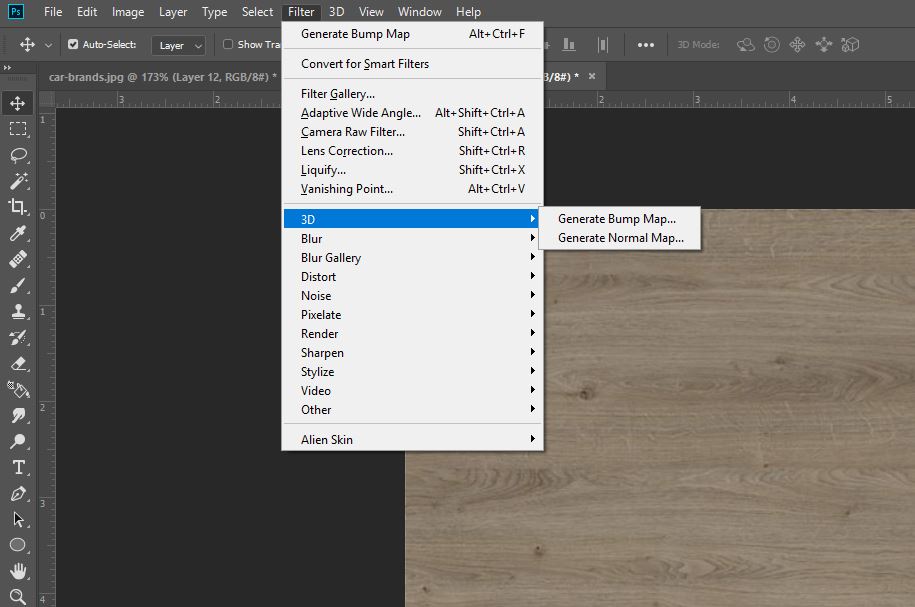Click the Slide 3D object icon

[x=823, y=45]
